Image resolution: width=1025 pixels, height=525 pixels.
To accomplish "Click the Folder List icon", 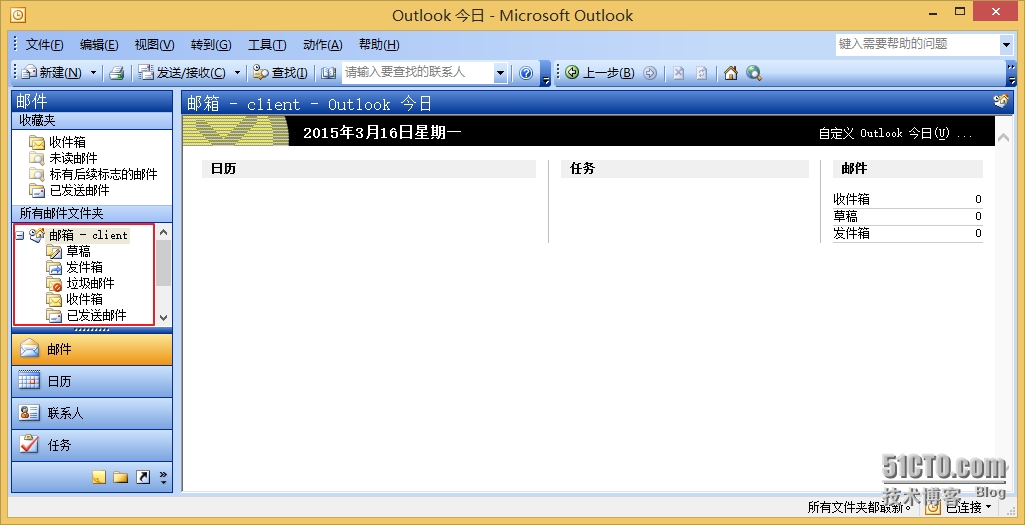I will pos(120,477).
